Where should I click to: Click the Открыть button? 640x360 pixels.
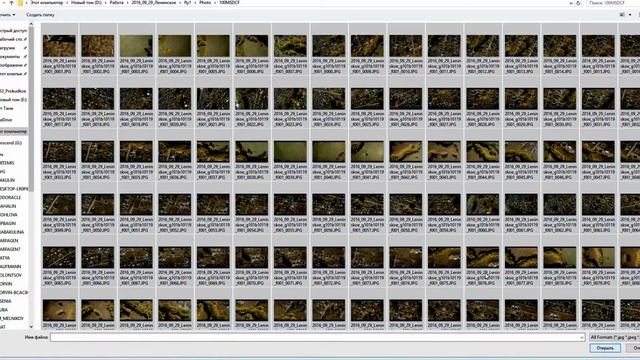point(605,348)
